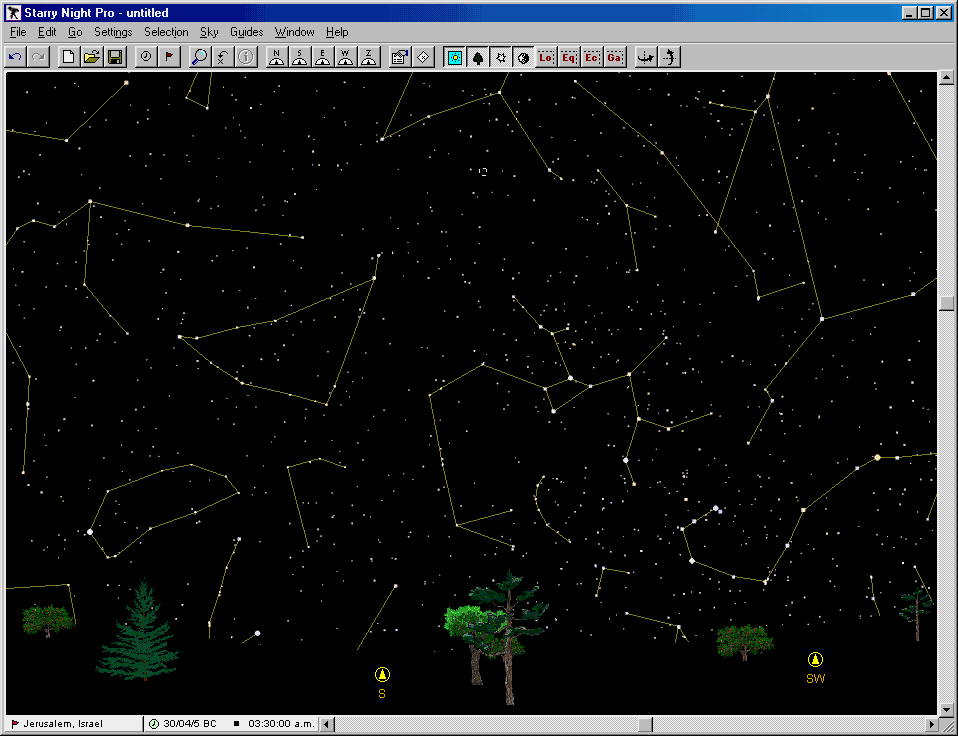Open the Help menu
The image size is (958, 736).
(337, 32)
